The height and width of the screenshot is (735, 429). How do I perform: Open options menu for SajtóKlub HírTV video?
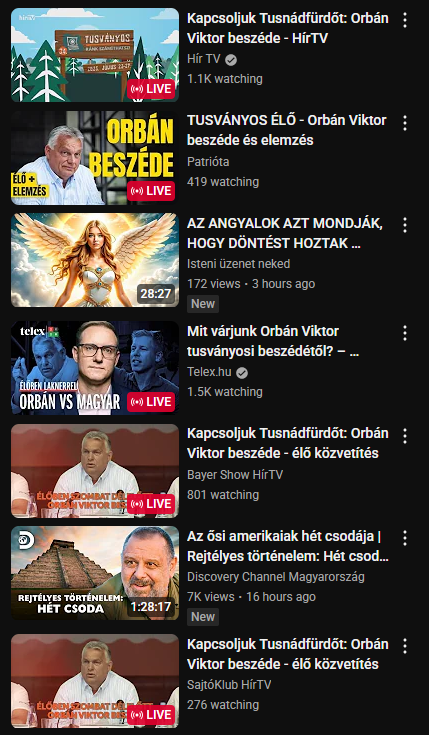pos(405,646)
